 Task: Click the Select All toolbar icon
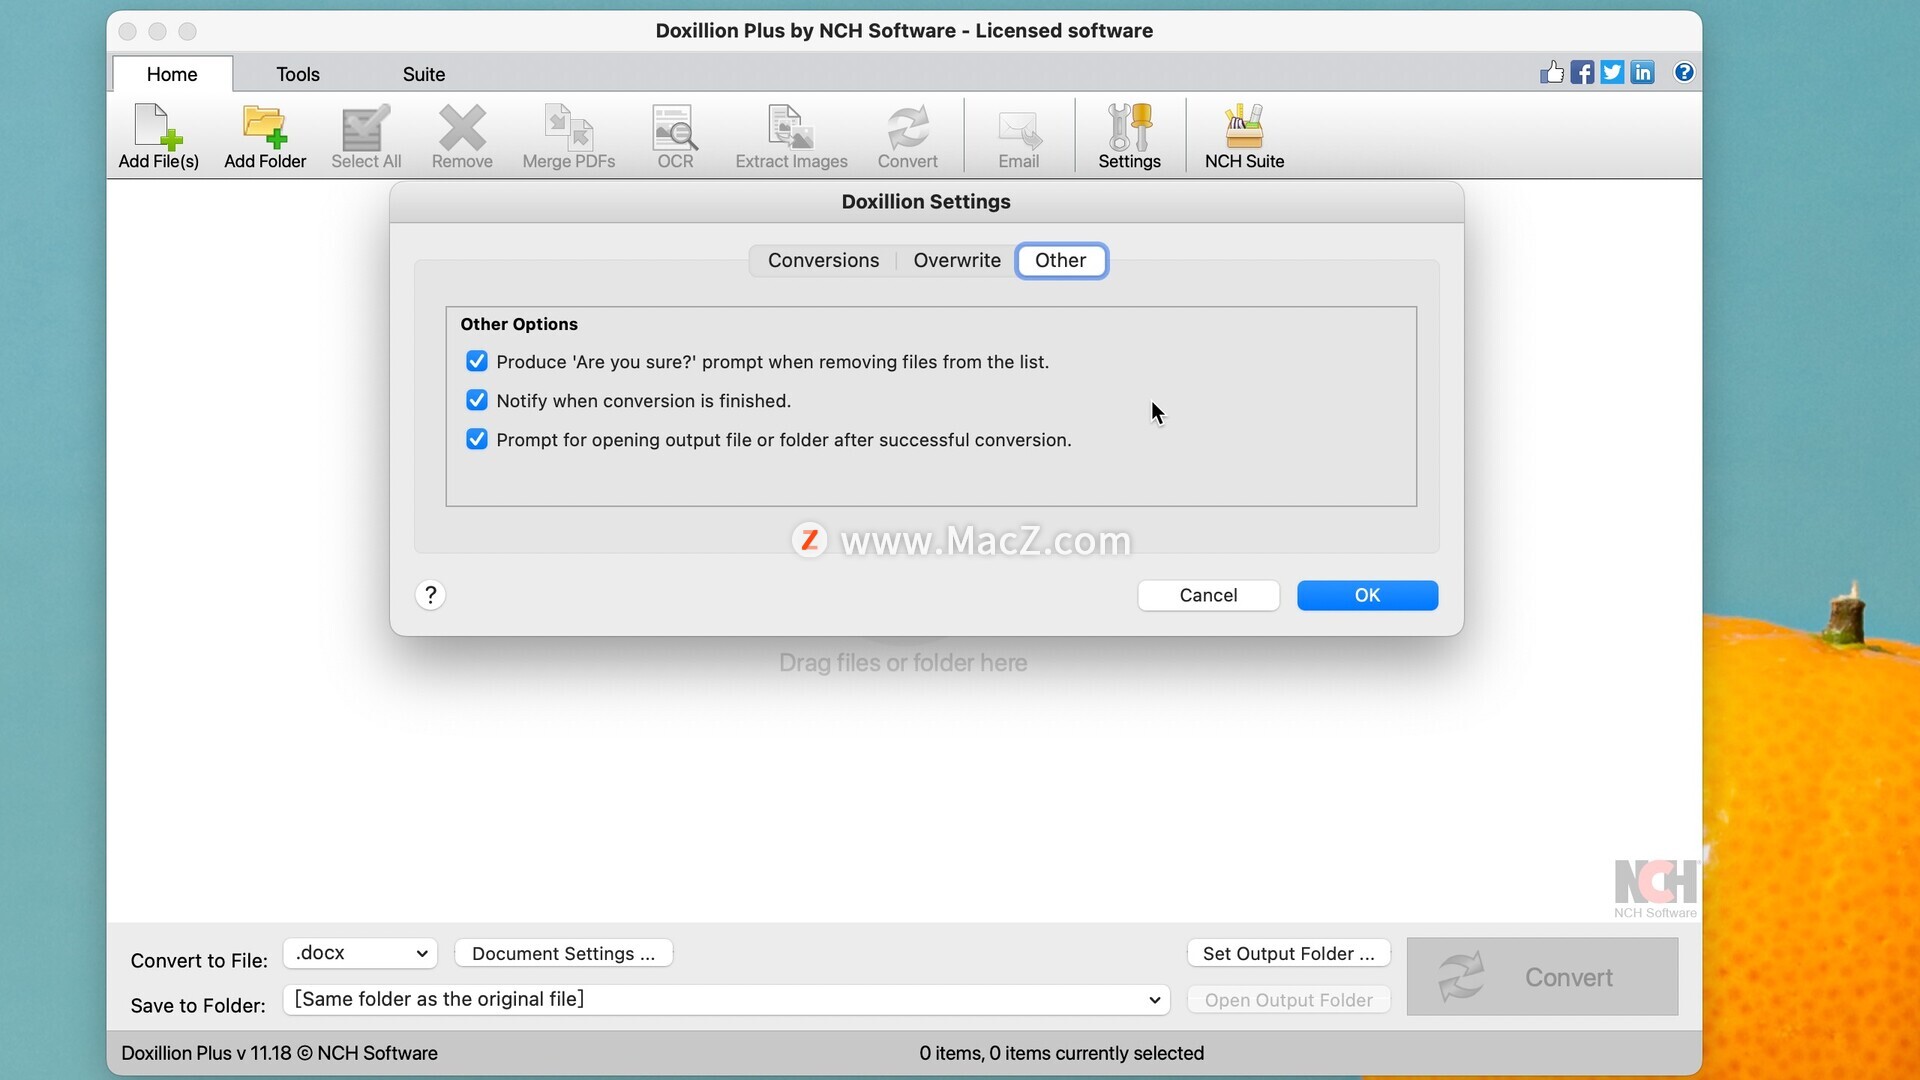(x=366, y=136)
